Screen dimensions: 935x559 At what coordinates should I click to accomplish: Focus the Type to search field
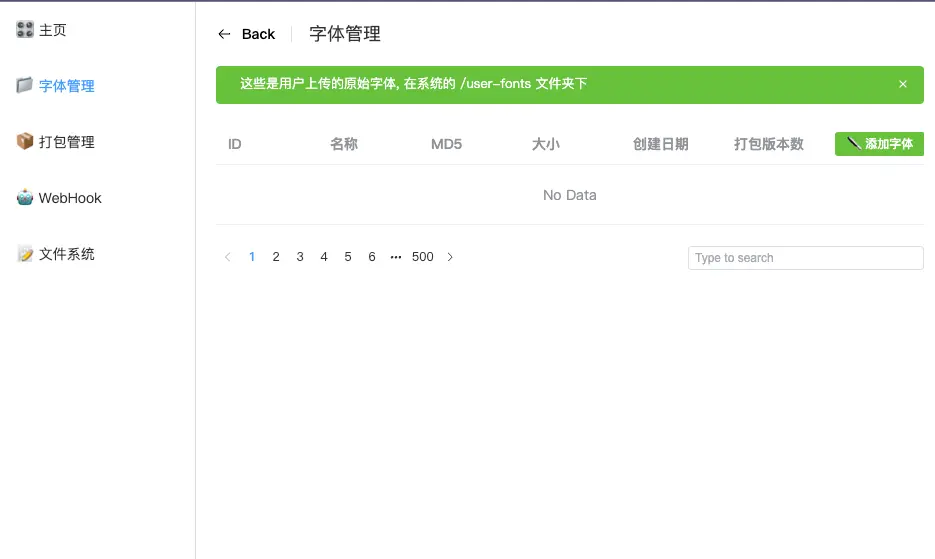tap(805, 258)
